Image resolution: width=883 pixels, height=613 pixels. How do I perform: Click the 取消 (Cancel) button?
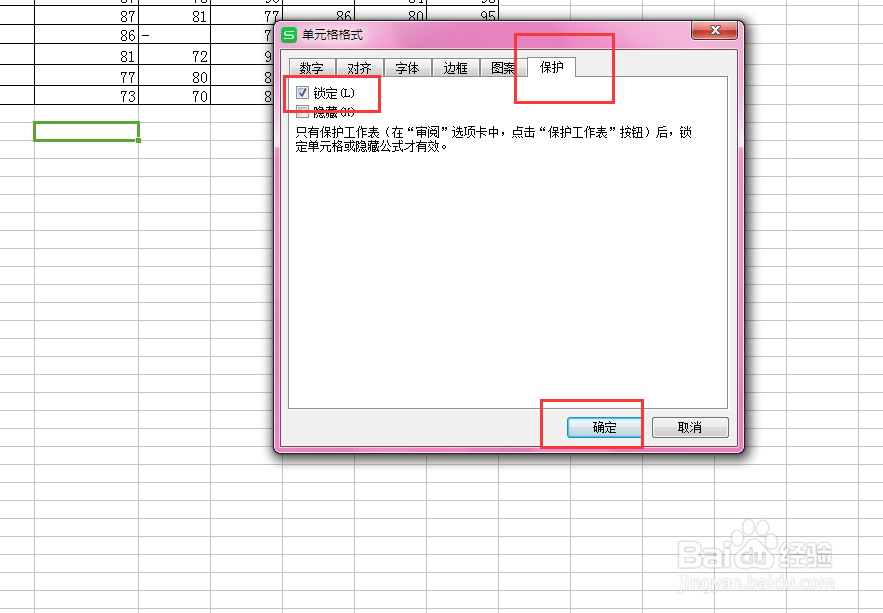pos(690,427)
